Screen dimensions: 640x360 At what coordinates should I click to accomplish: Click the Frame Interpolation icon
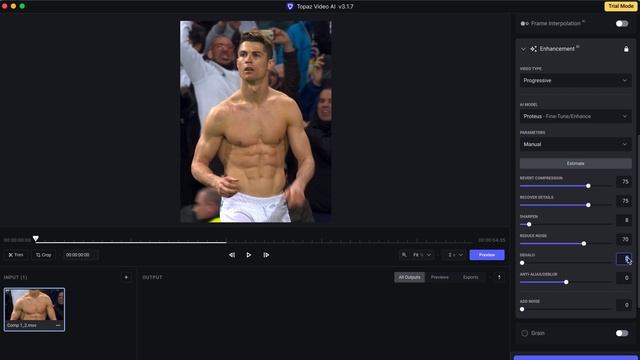tap(524, 24)
